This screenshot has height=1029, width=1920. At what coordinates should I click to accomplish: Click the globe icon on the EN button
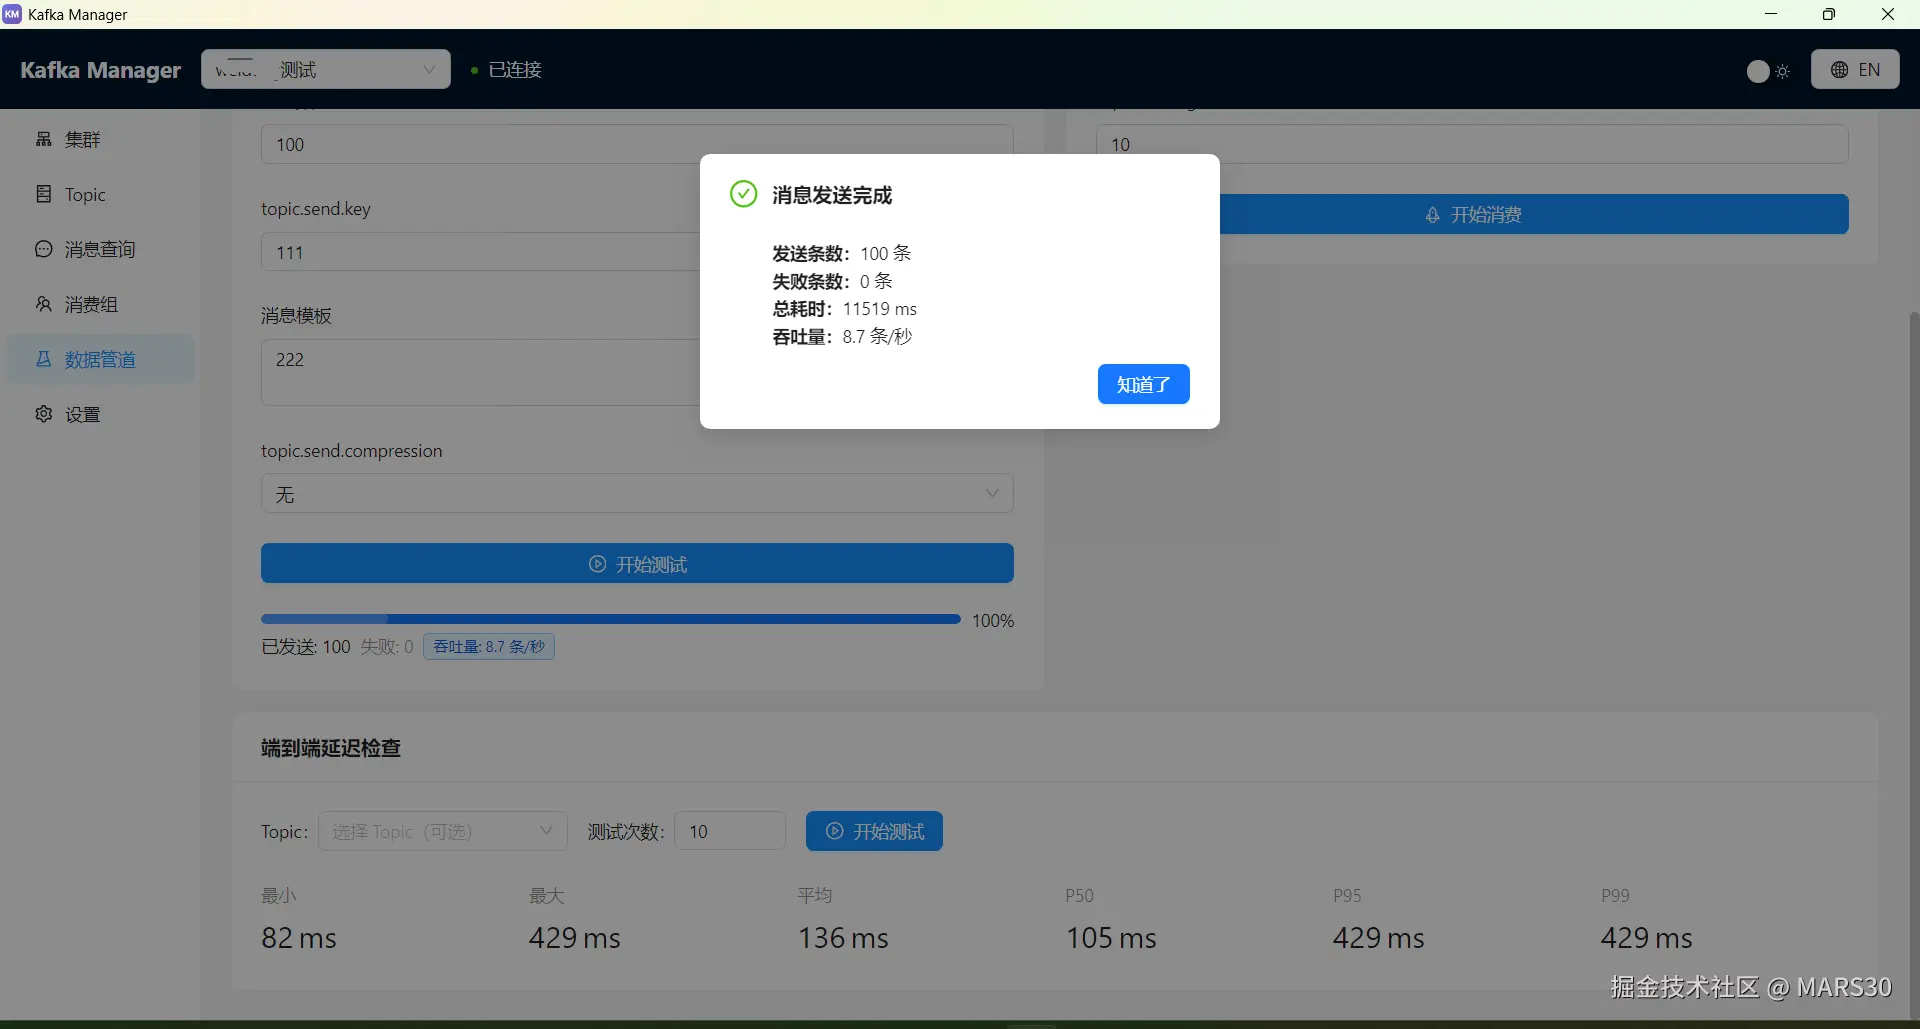coord(1839,70)
